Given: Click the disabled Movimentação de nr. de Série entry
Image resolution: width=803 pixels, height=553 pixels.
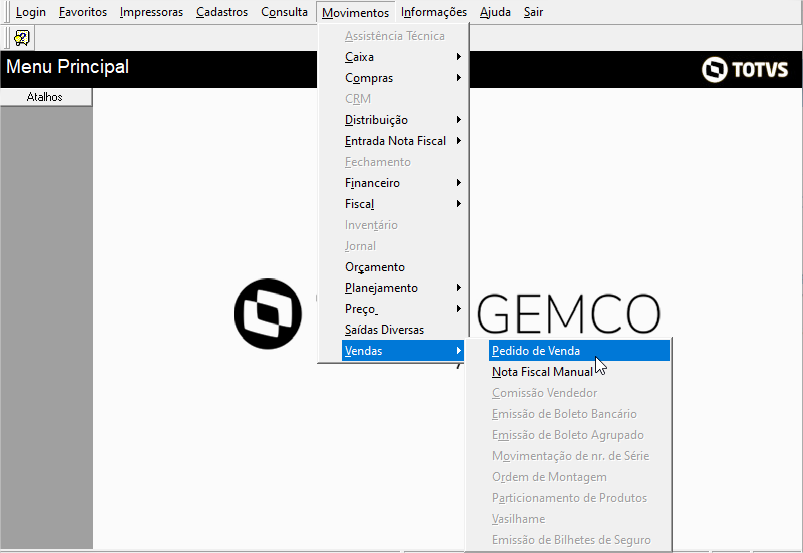Looking at the screenshot, I should point(579,456).
